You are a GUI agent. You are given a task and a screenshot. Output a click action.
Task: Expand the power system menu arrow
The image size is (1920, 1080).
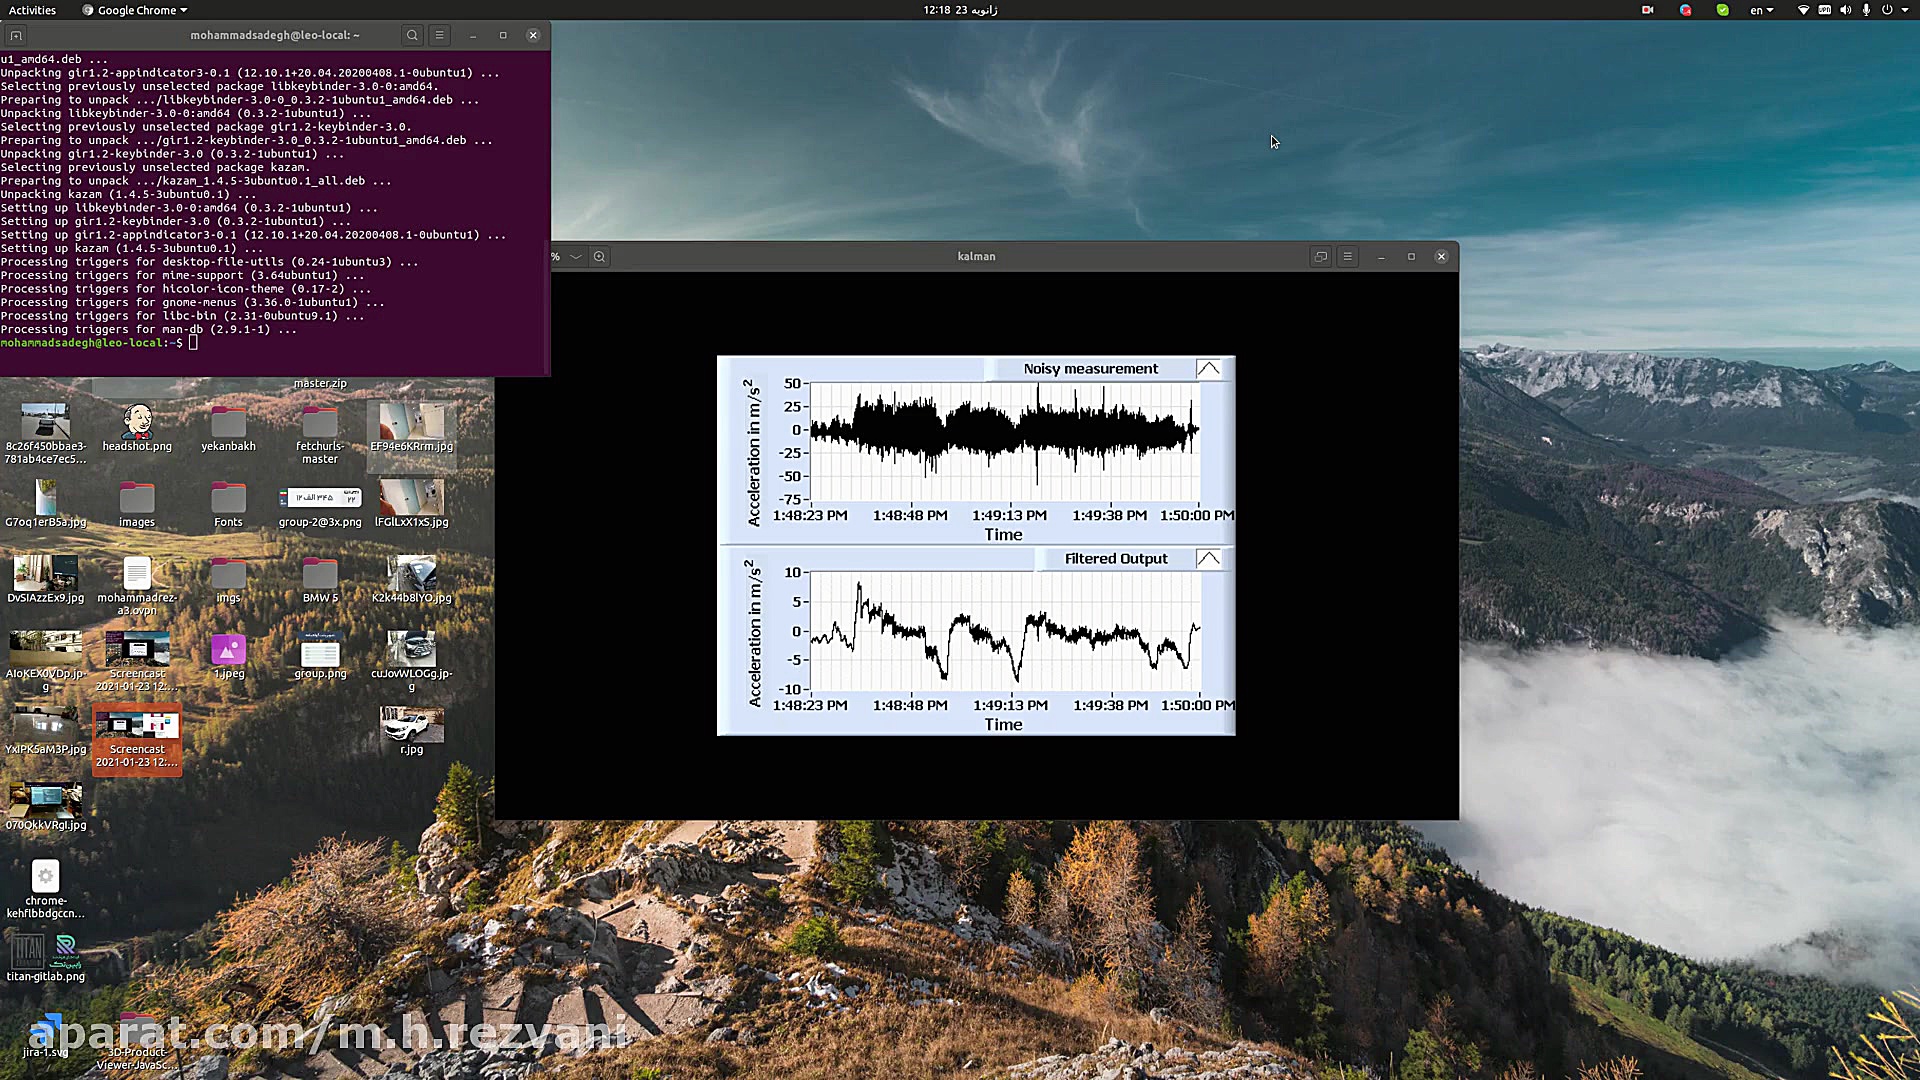pos(1904,10)
